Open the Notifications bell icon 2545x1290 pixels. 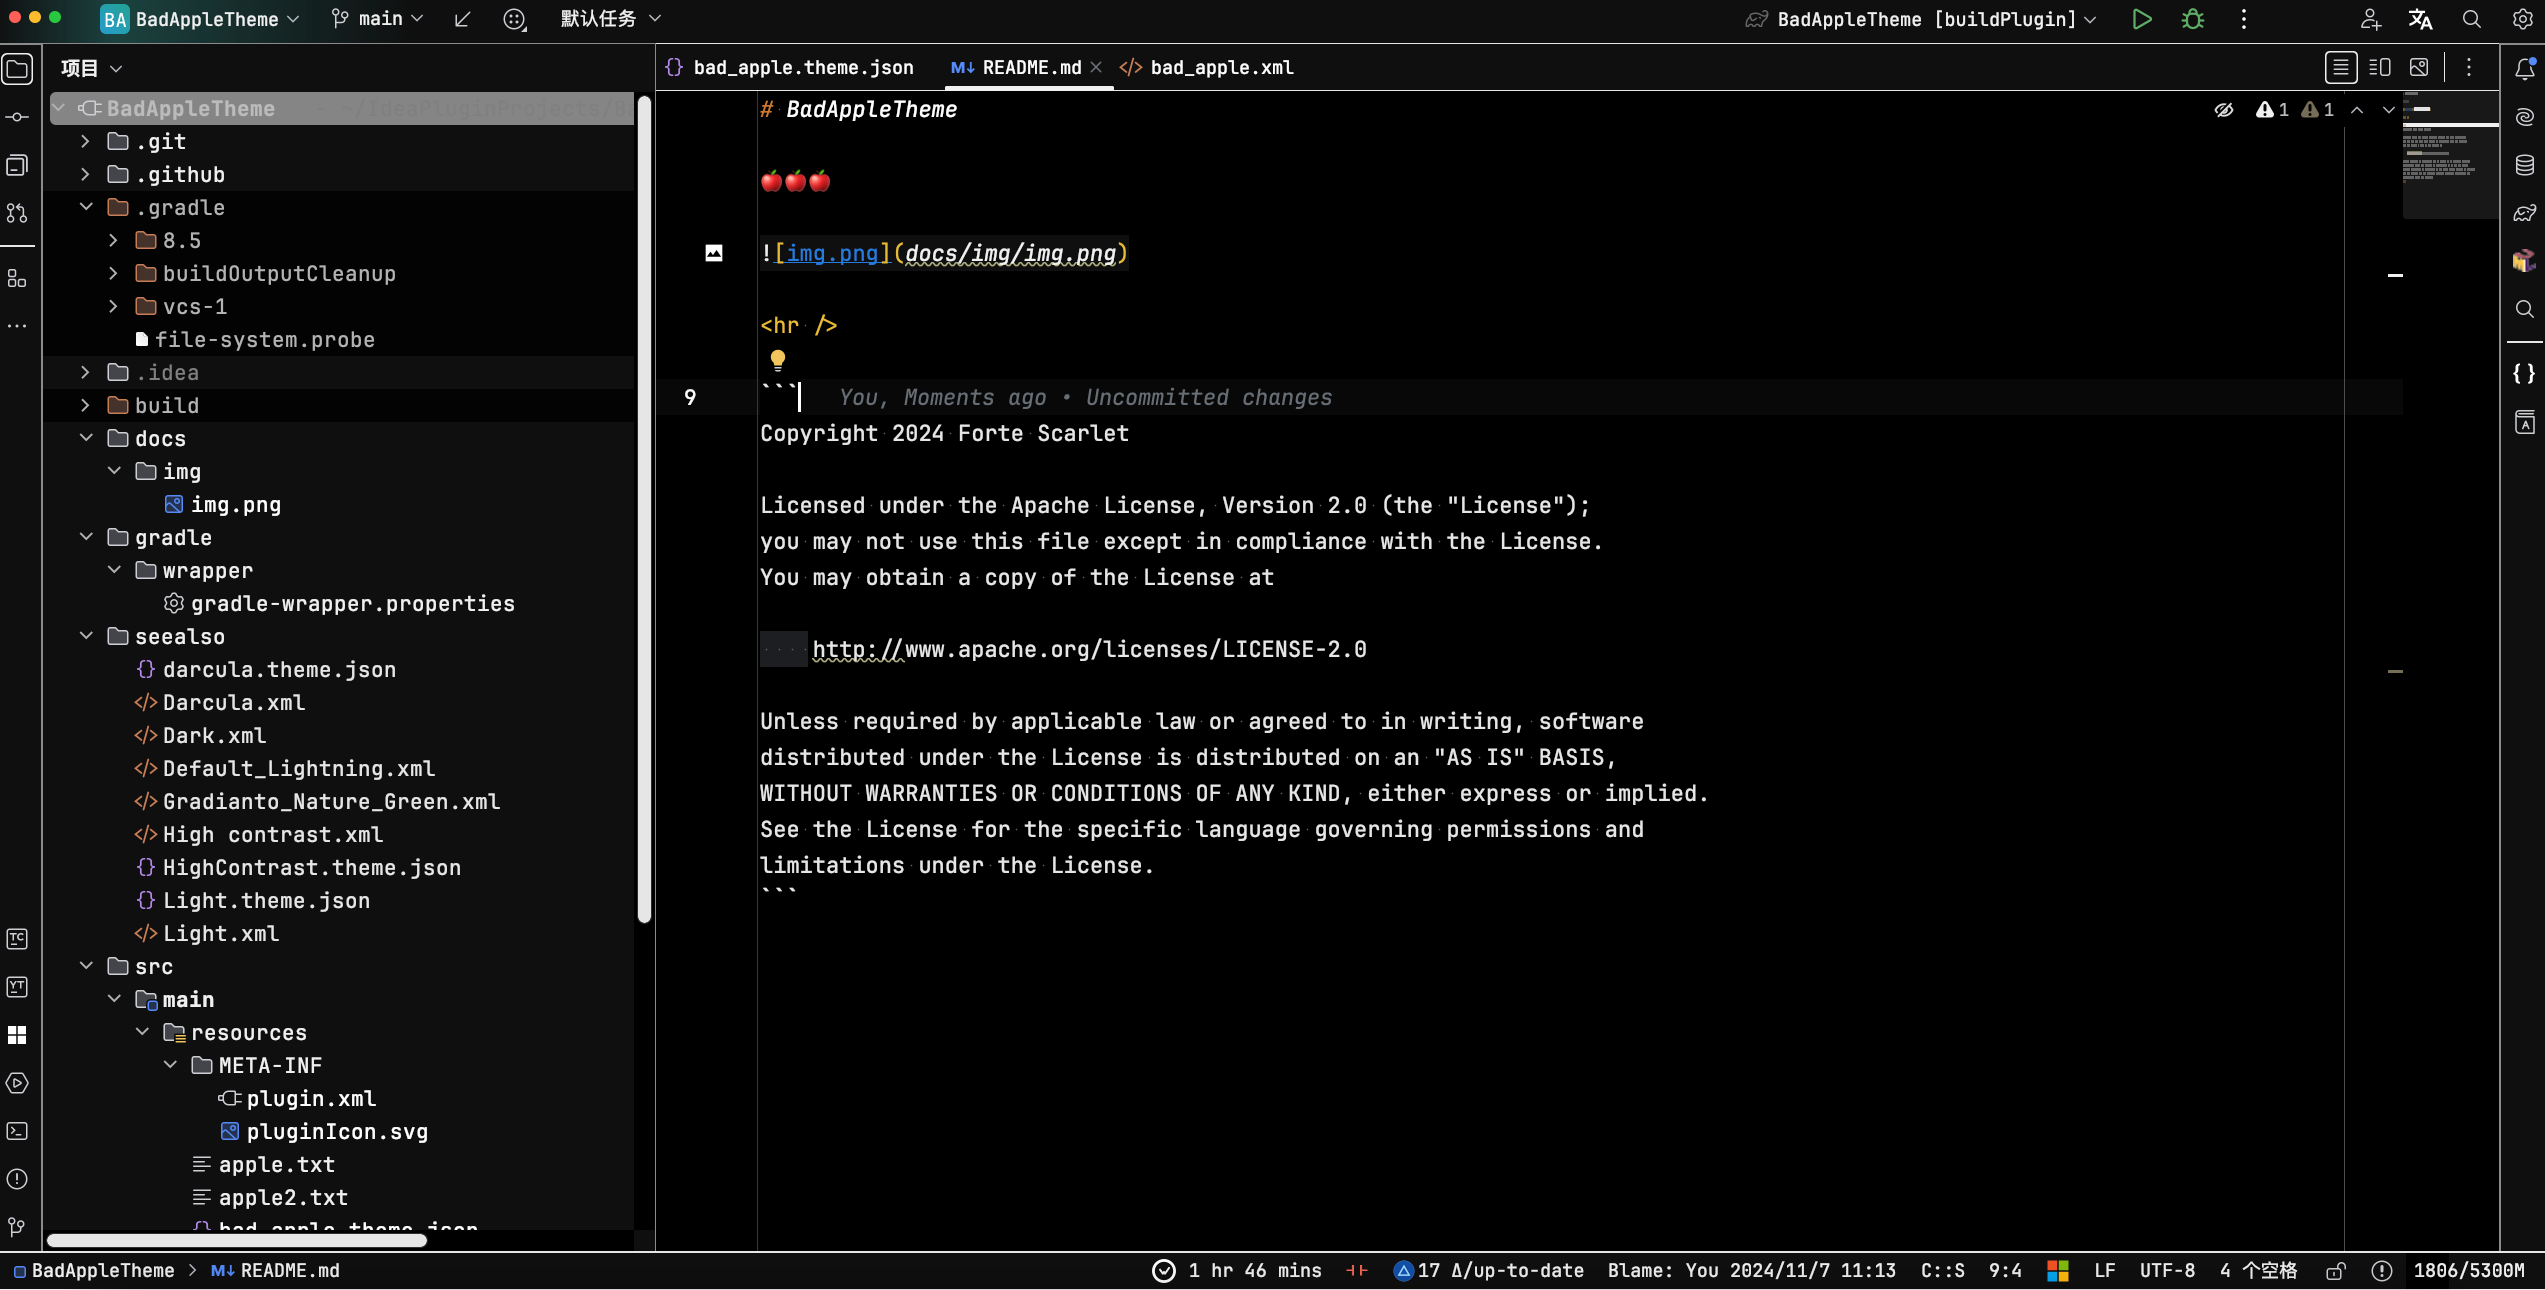point(2525,69)
